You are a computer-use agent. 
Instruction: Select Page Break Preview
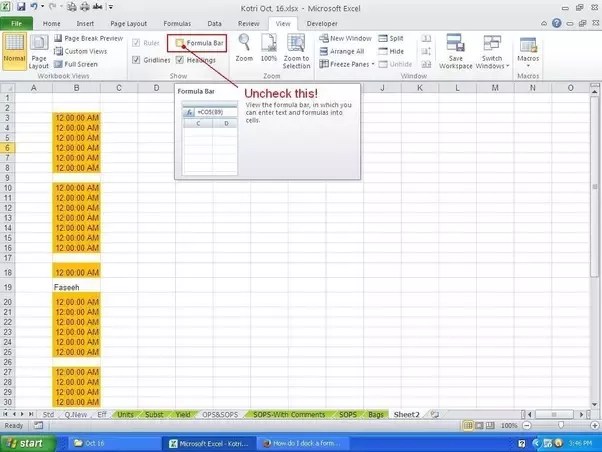[88, 38]
